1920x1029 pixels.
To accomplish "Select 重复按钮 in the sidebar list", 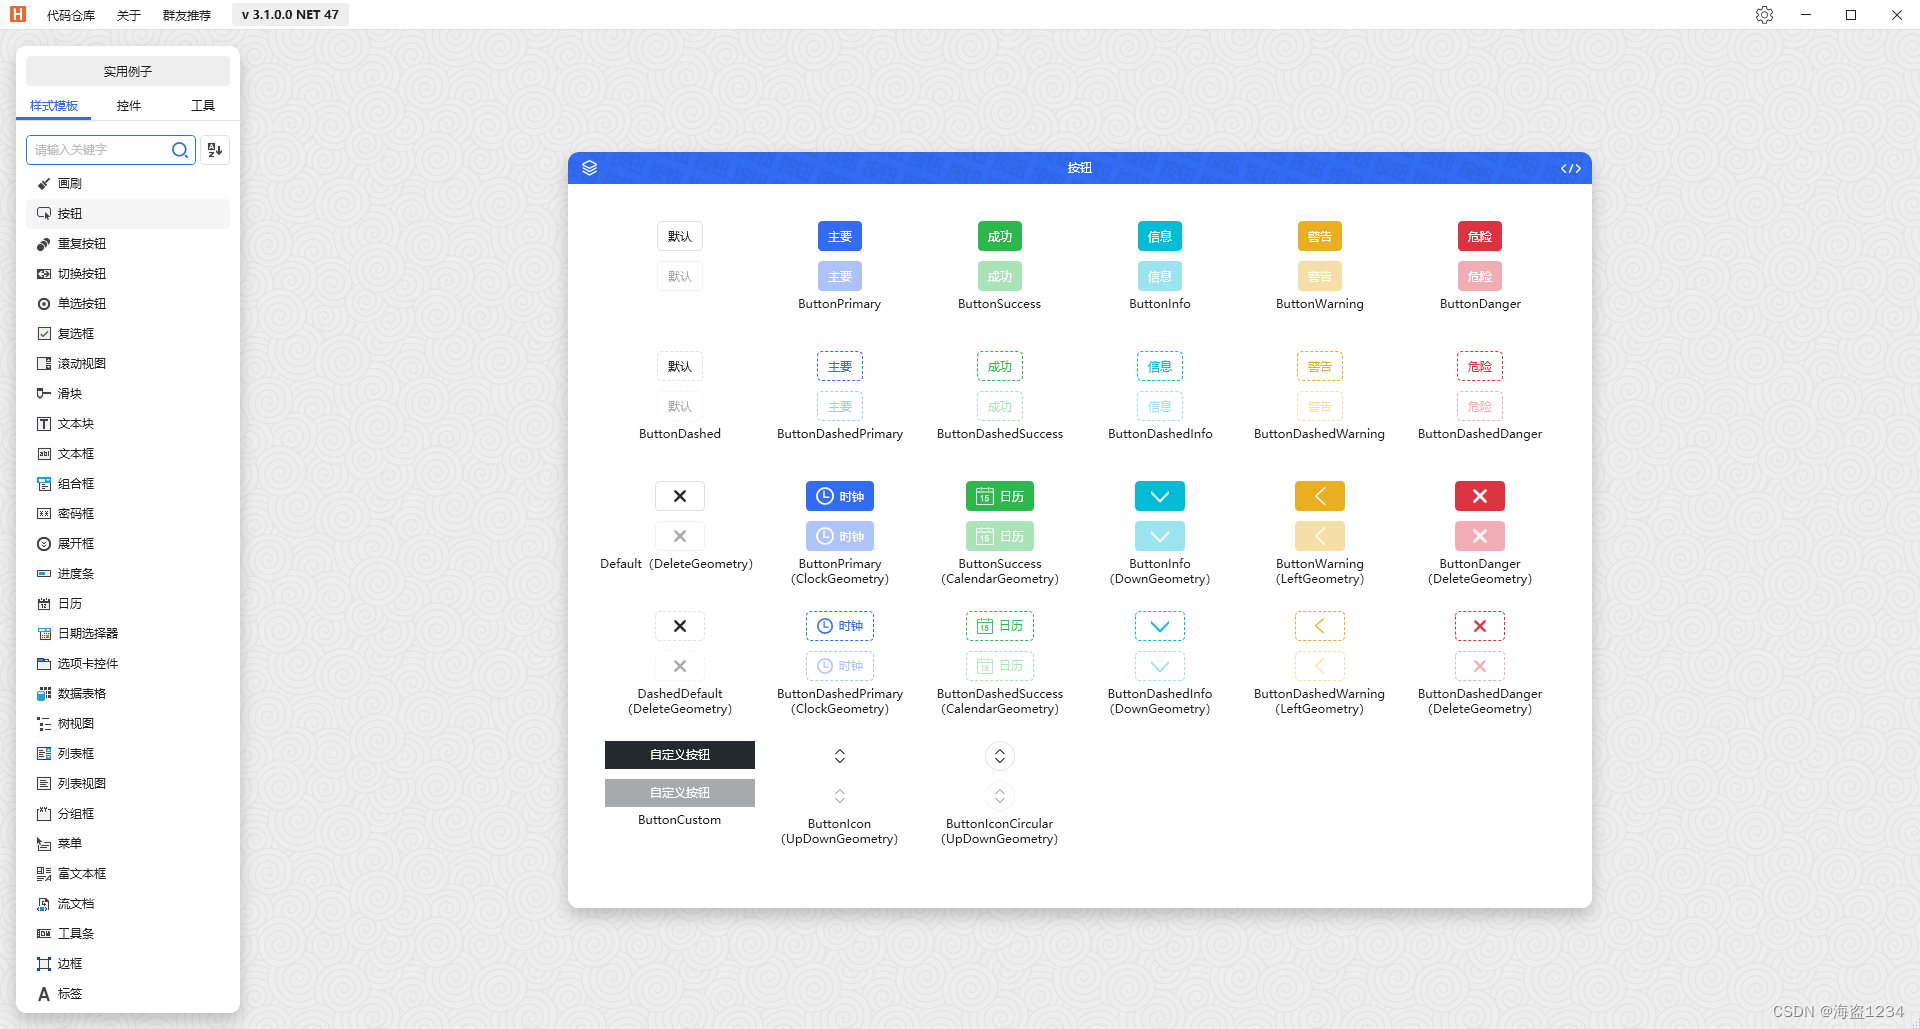I will (128, 244).
